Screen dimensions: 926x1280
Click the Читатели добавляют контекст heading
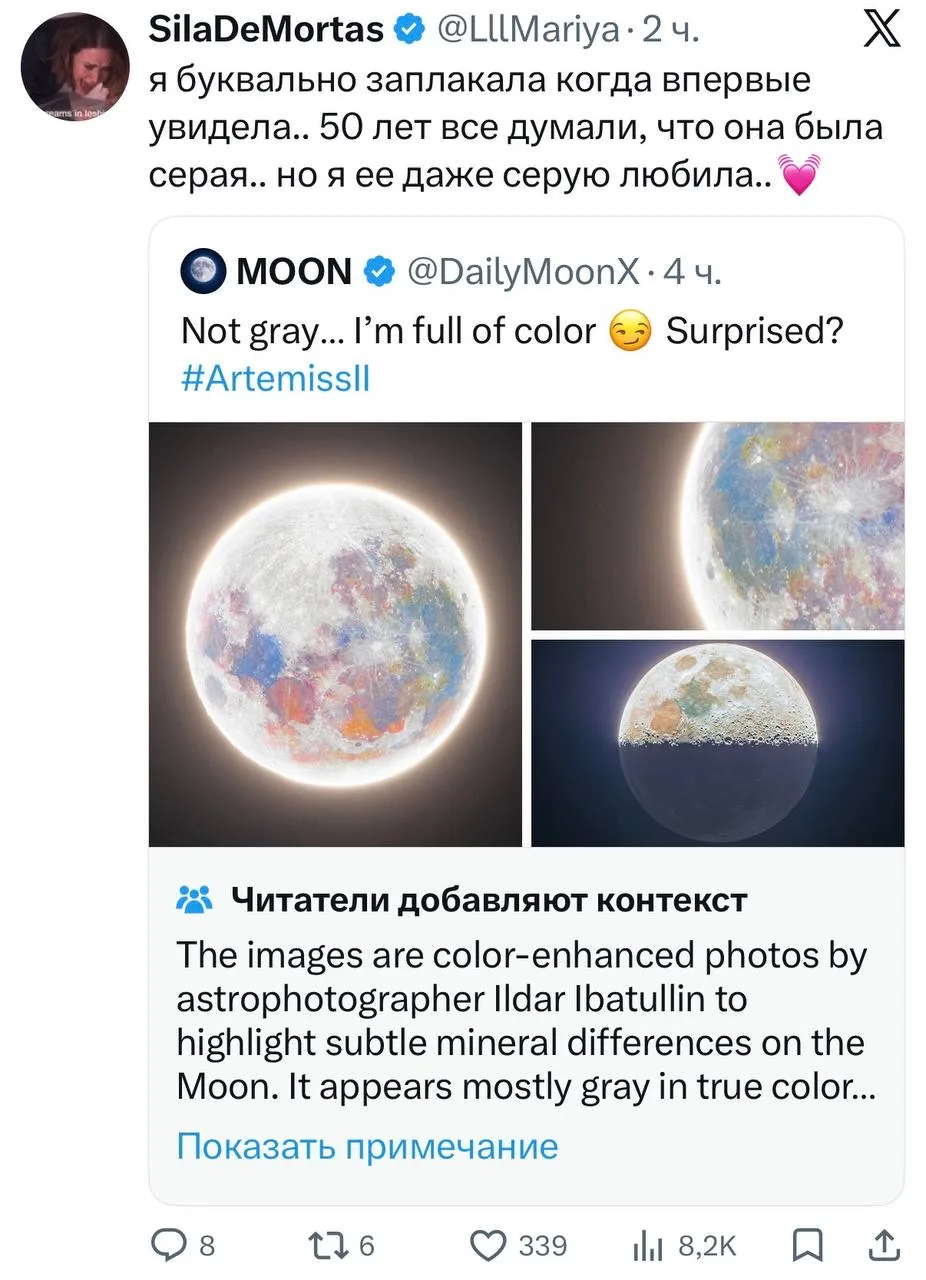489,900
